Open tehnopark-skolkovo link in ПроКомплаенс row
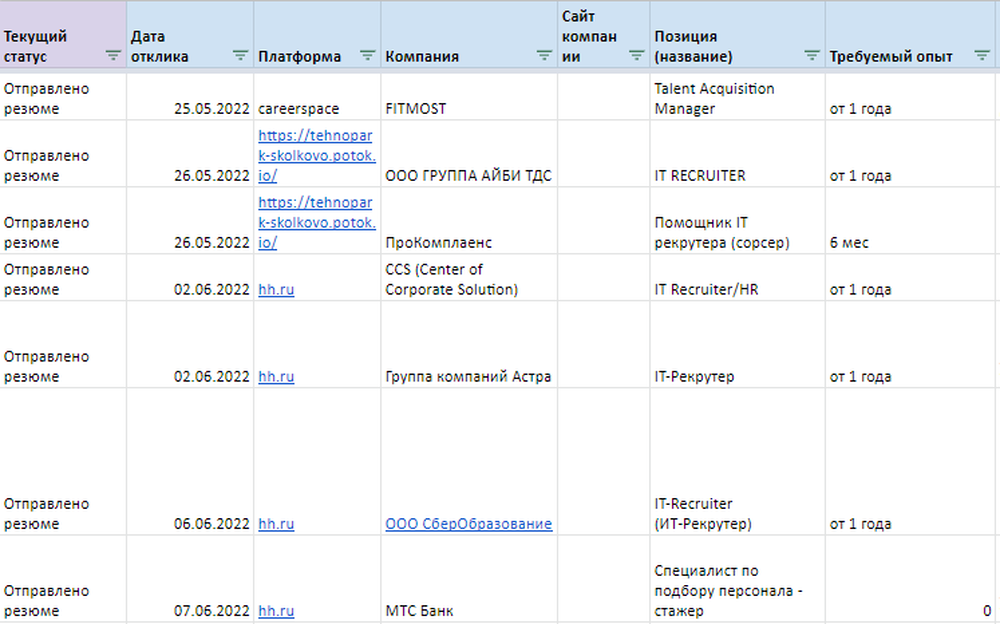Viewport: 1000px width, 624px height. point(316,222)
